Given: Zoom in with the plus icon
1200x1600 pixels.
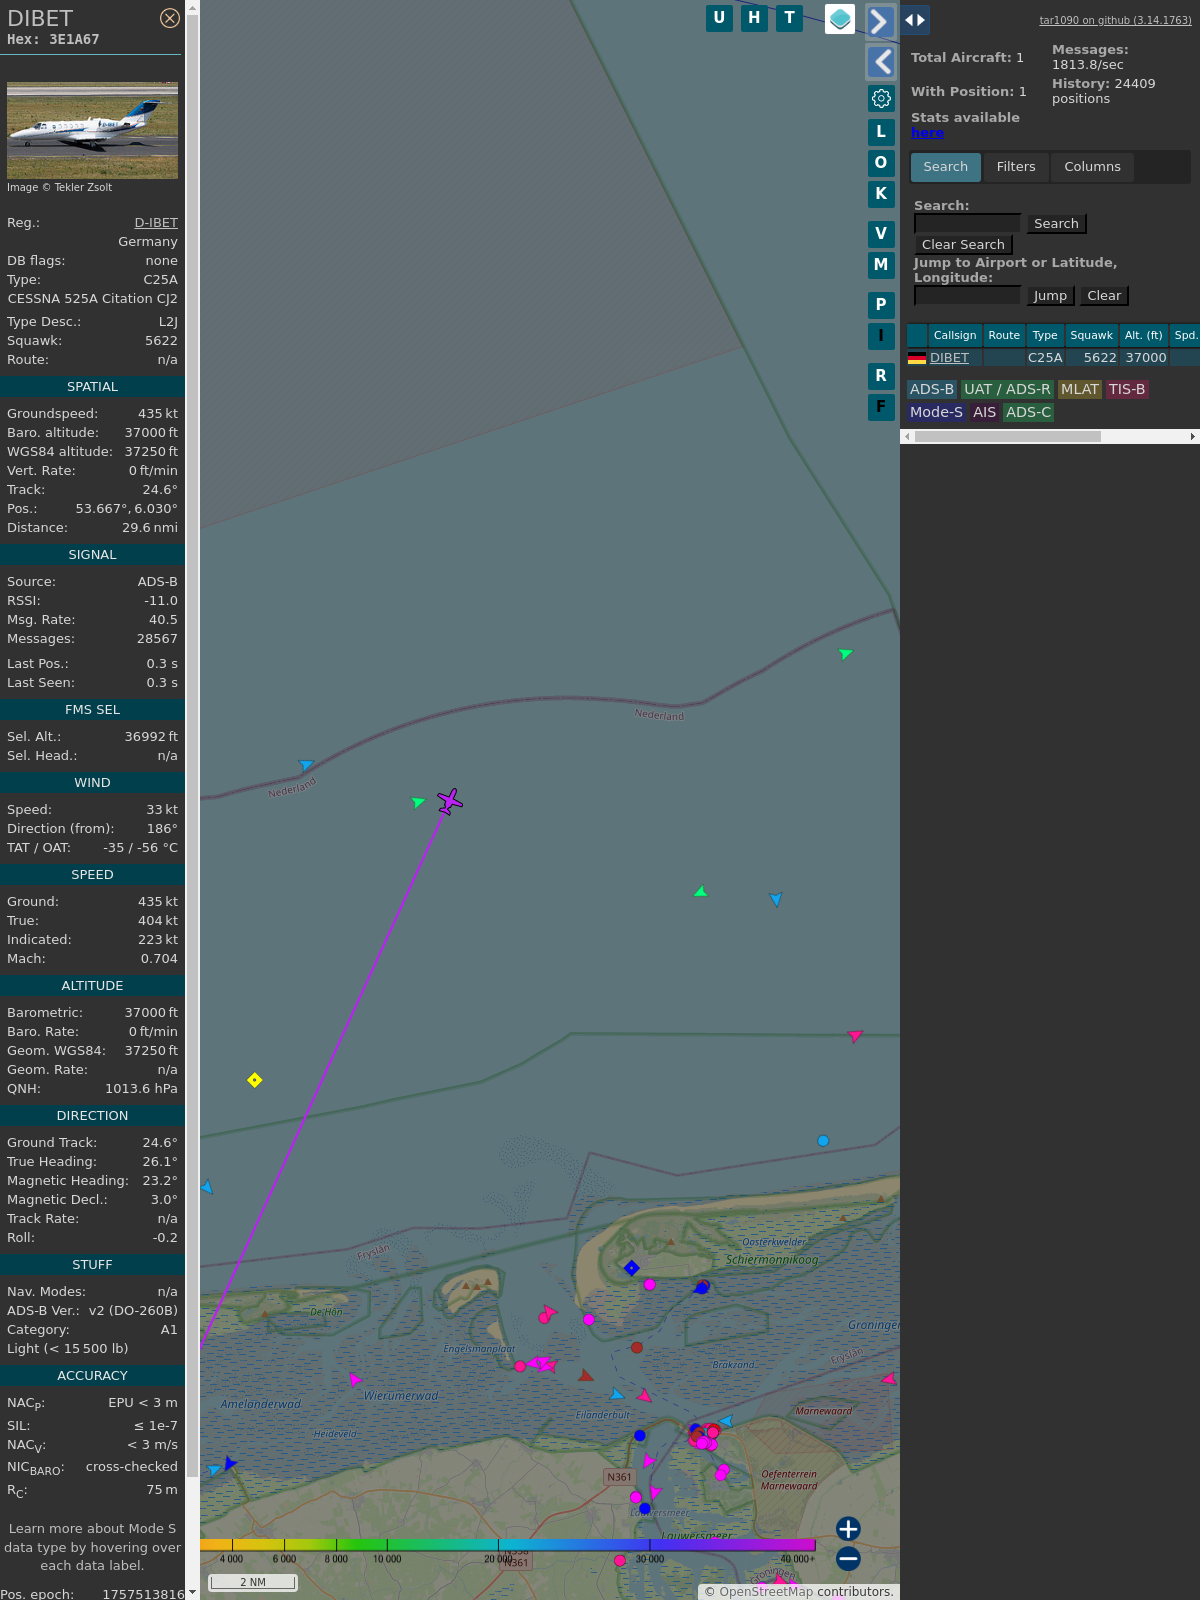Looking at the screenshot, I should [x=848, y=1528].
